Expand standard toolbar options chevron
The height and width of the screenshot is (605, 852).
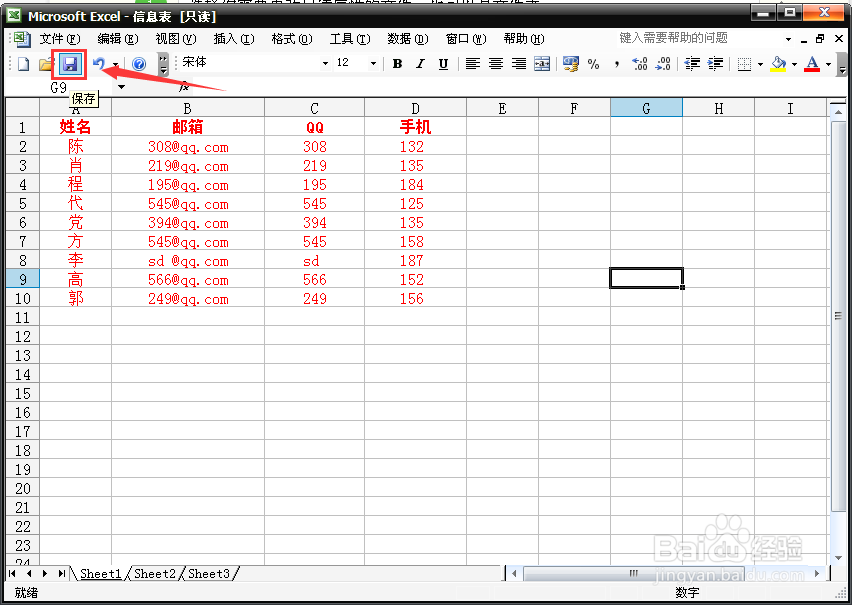coord(163,64)
